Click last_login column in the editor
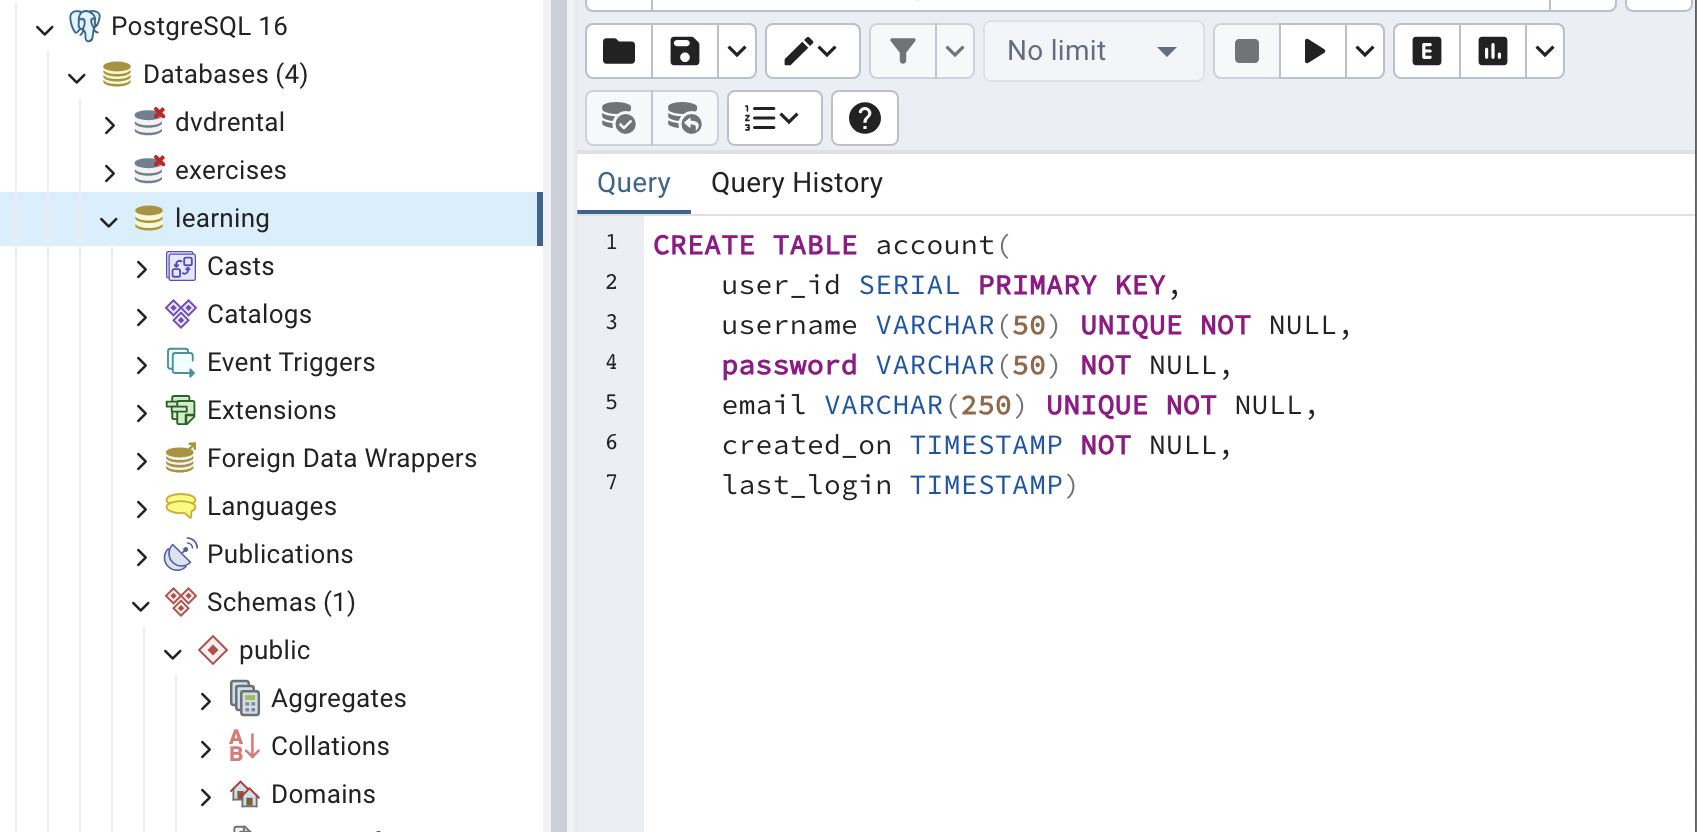Image resolution: width=1697 pixels, height=832 pixels. 807,485
